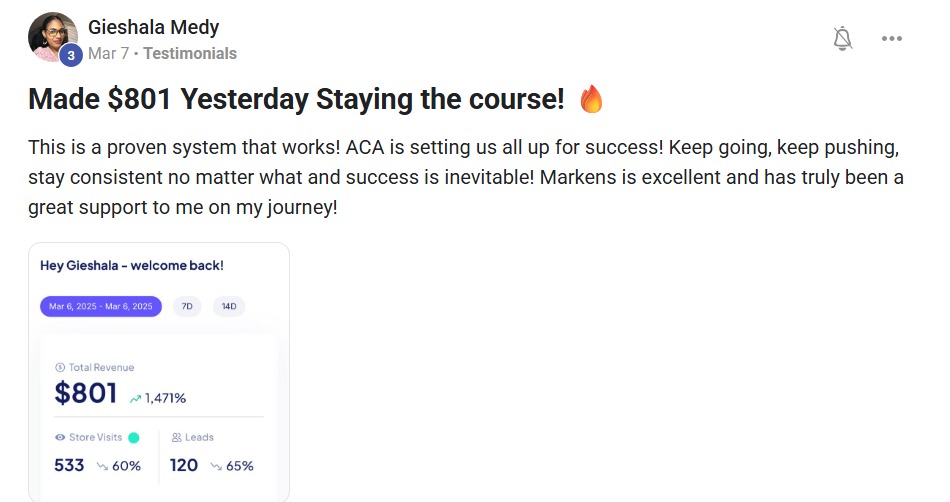Click Gieshala Medy's profile avatar

click(52, 37)
